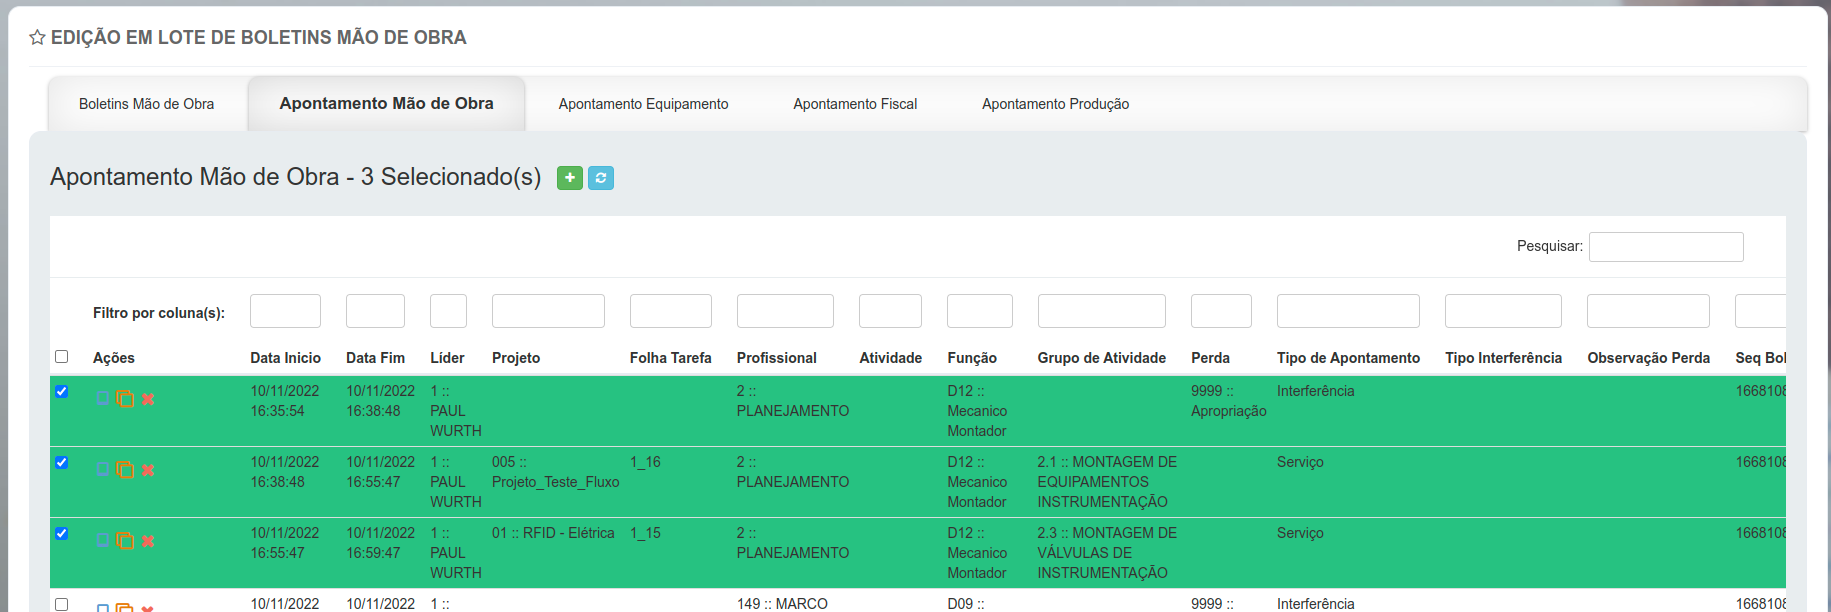Click the blue refresh icon beside the heading

pyautogui.click(x=601, y=178)
